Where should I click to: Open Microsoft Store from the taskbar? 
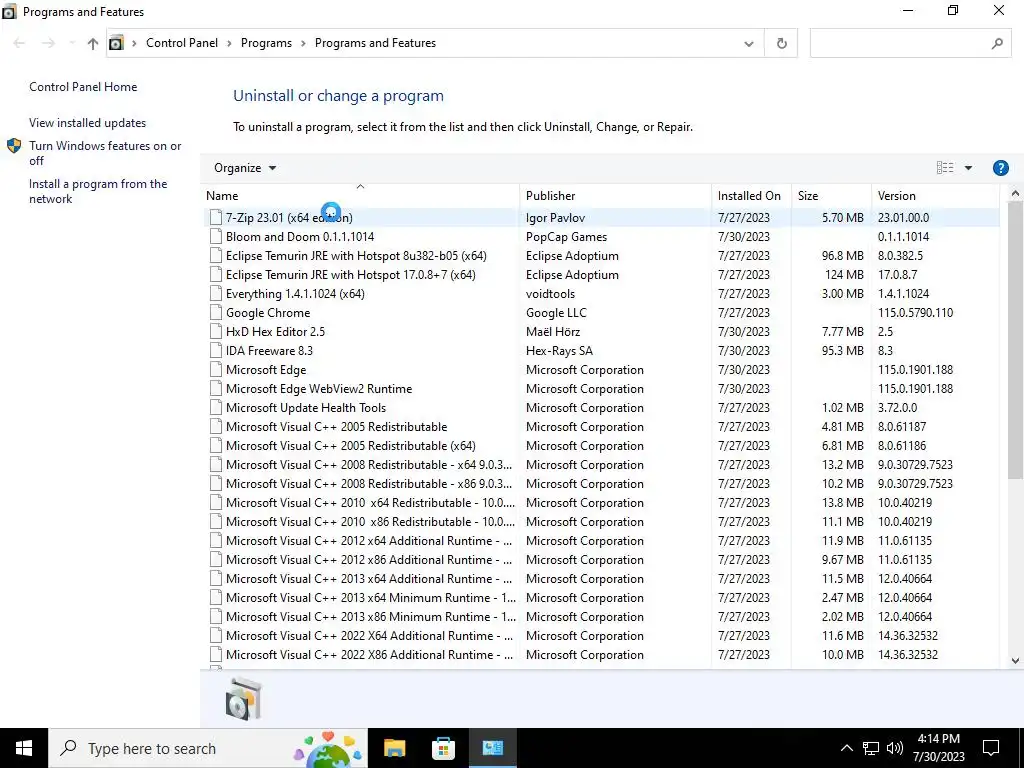(443, 748)
